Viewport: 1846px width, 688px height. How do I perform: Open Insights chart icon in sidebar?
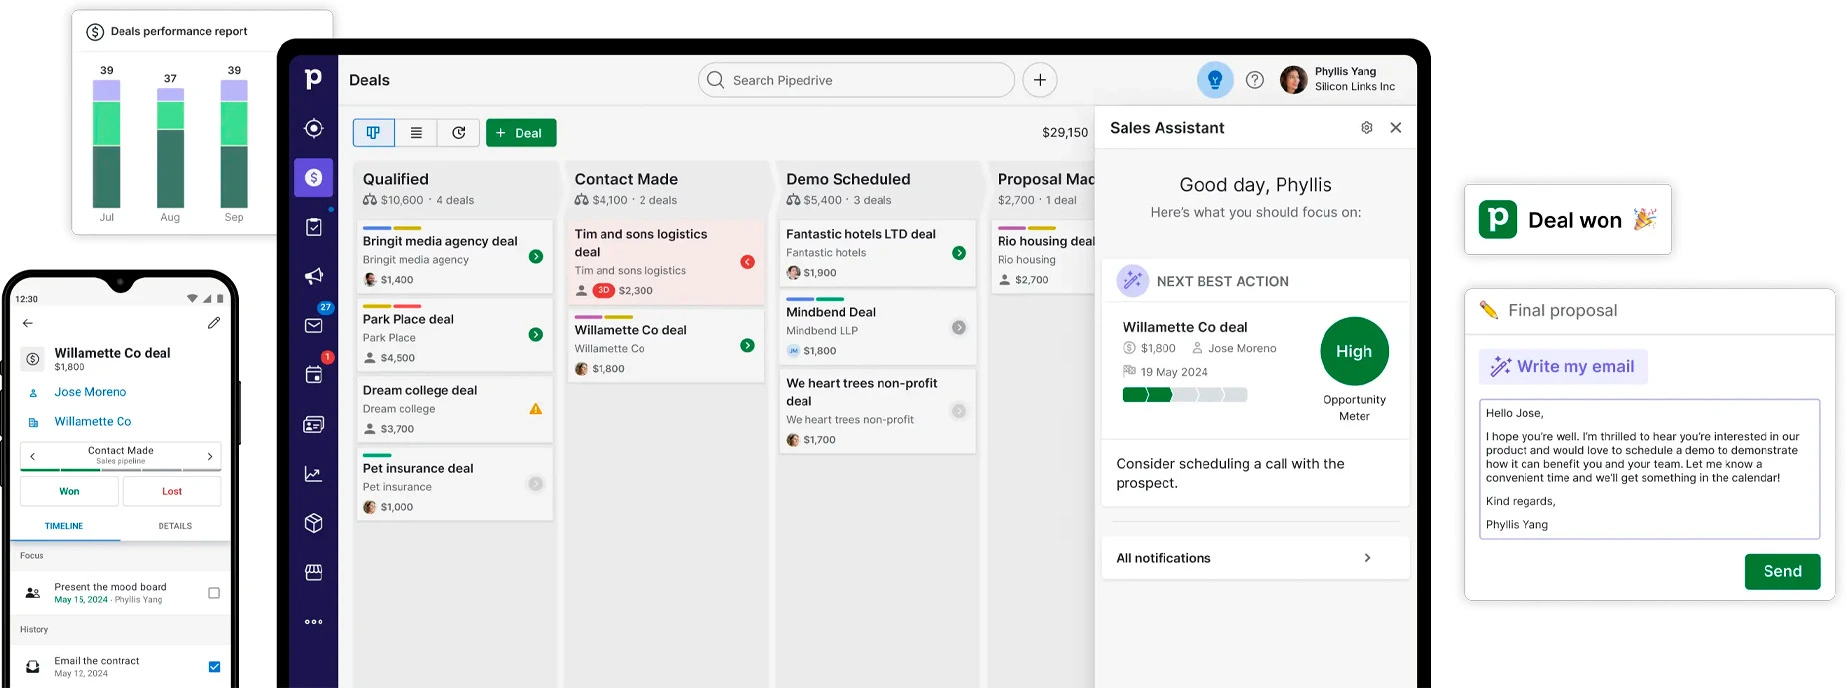313,474
